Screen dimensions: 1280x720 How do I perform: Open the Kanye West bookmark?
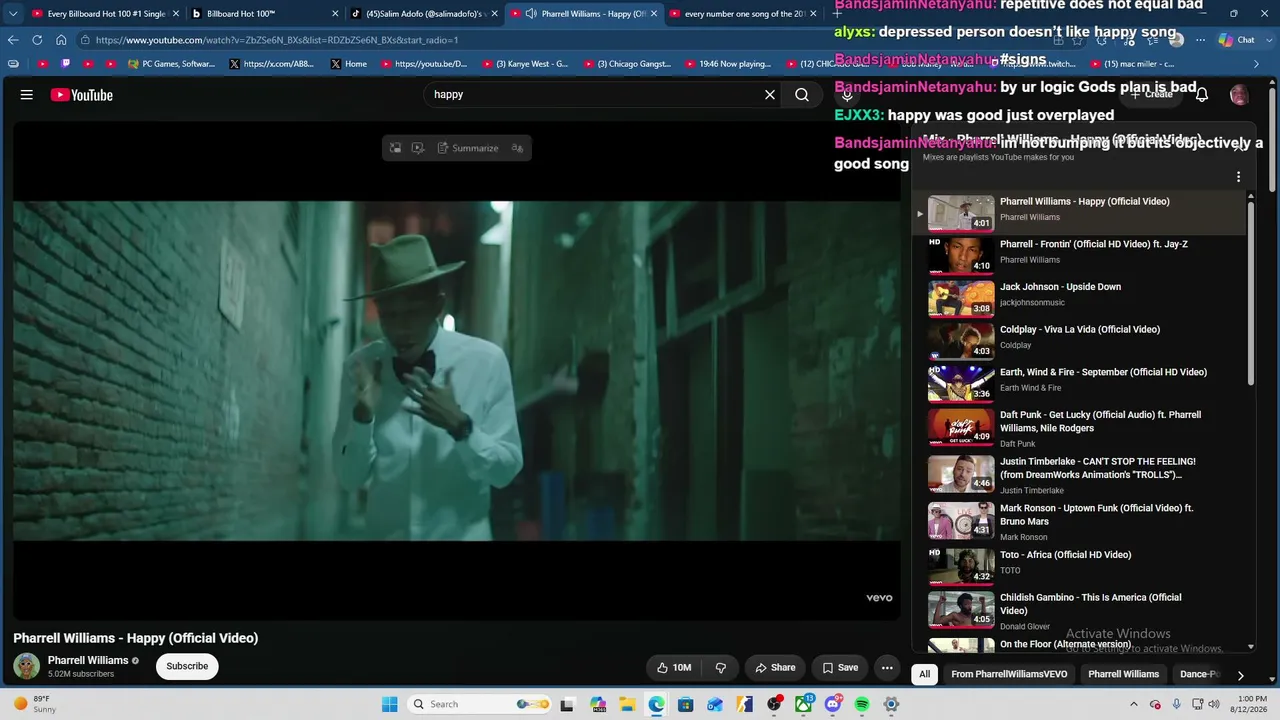(525, 64)
